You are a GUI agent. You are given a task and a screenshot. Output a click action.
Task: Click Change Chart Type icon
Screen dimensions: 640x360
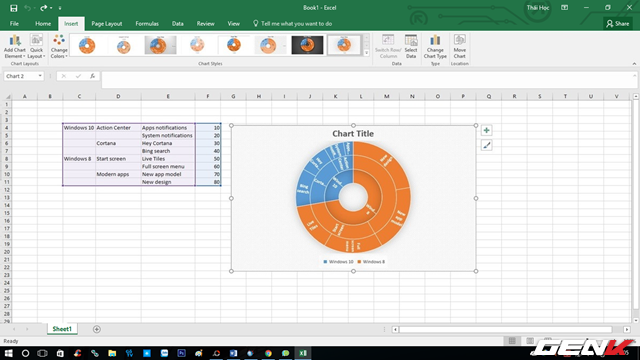(435, 46)
